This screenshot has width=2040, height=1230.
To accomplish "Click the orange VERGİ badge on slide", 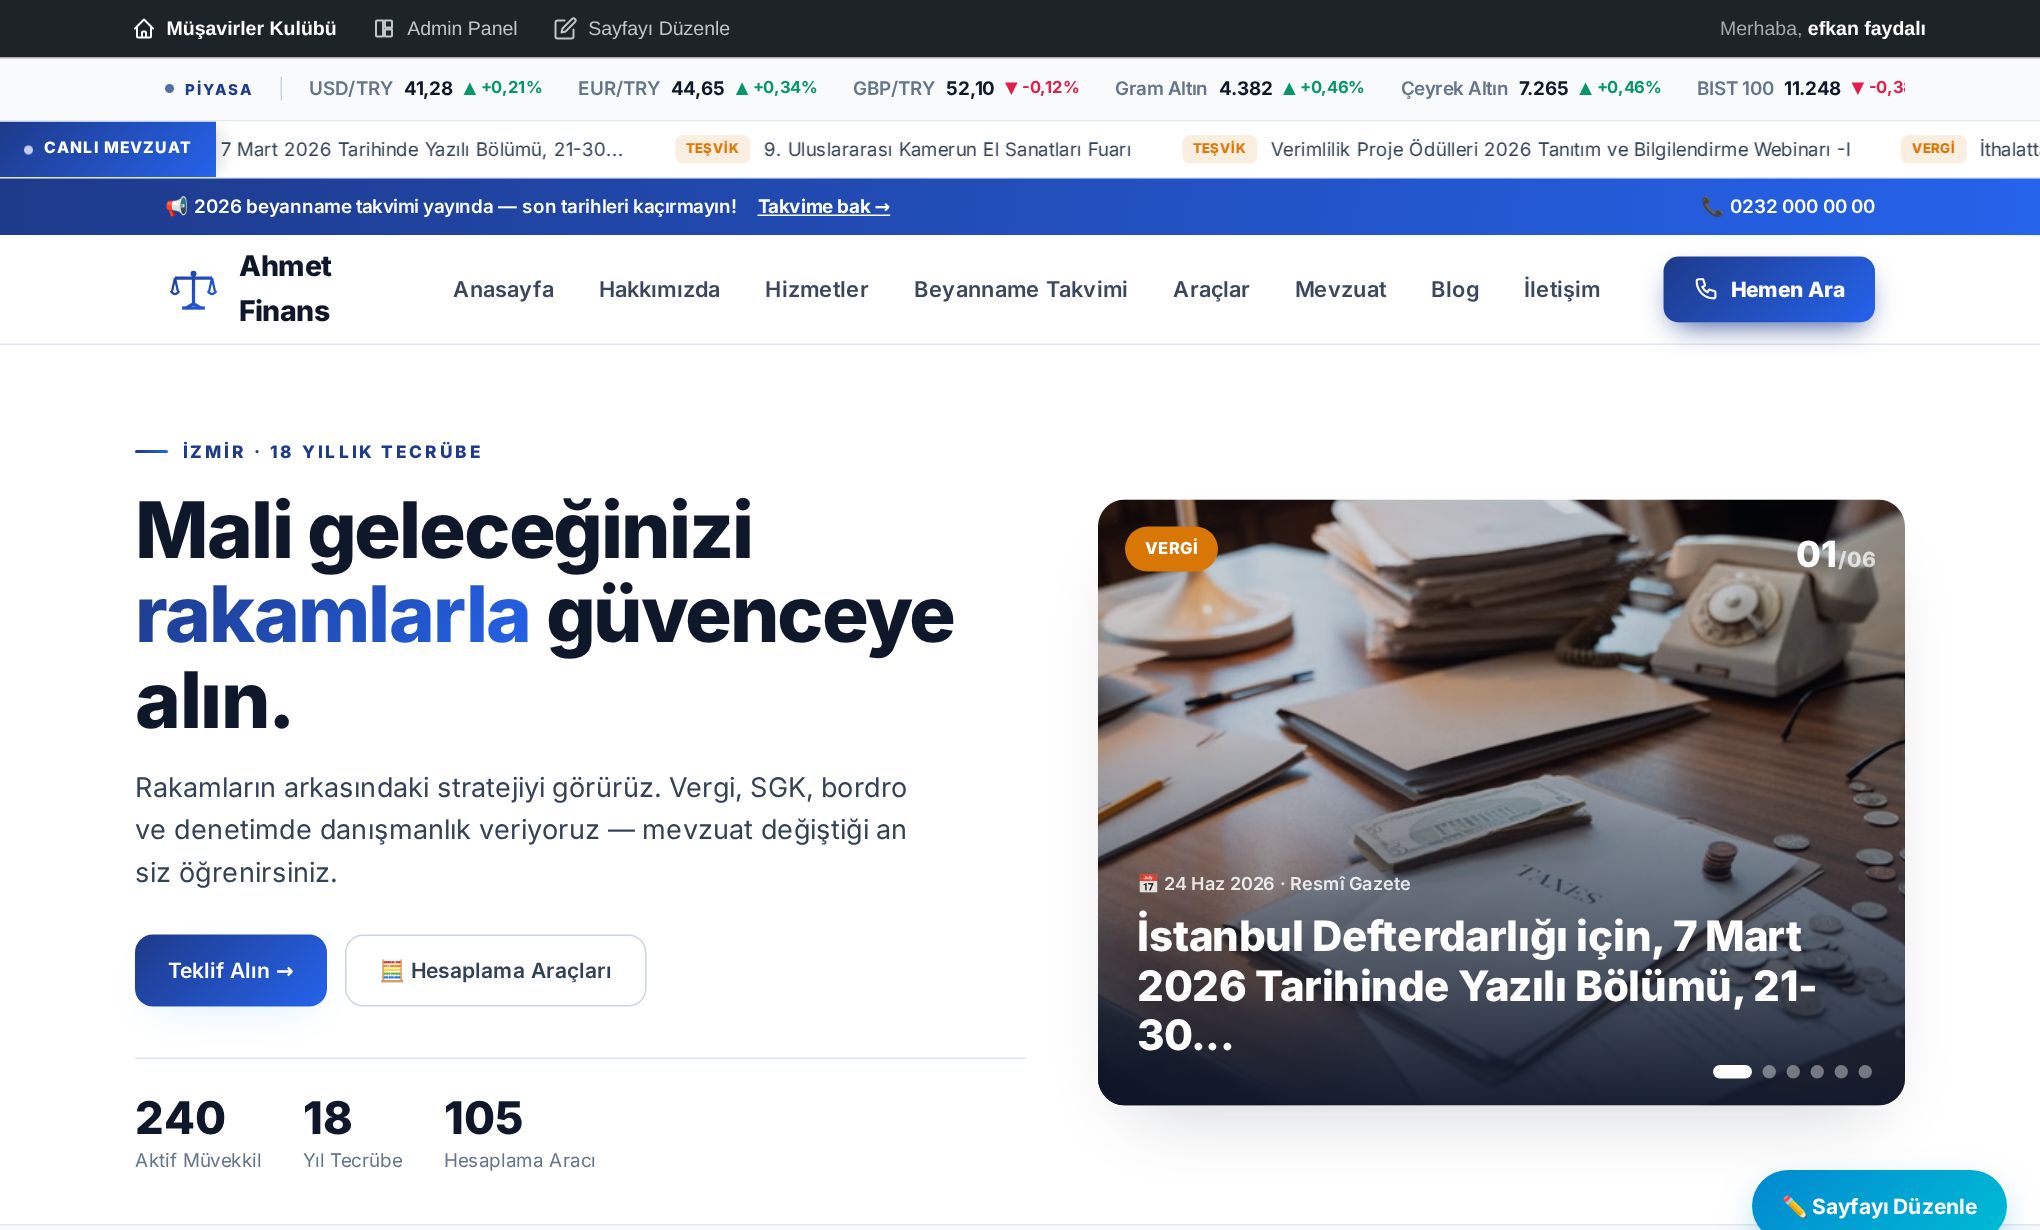I will point(1171,548).
